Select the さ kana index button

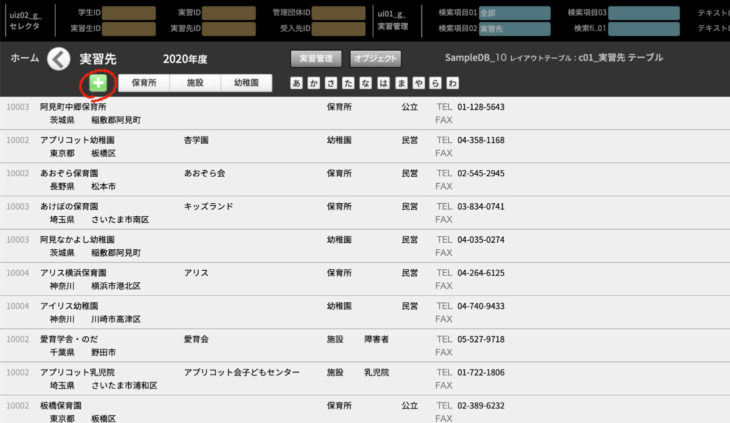(x=332, y=83)
